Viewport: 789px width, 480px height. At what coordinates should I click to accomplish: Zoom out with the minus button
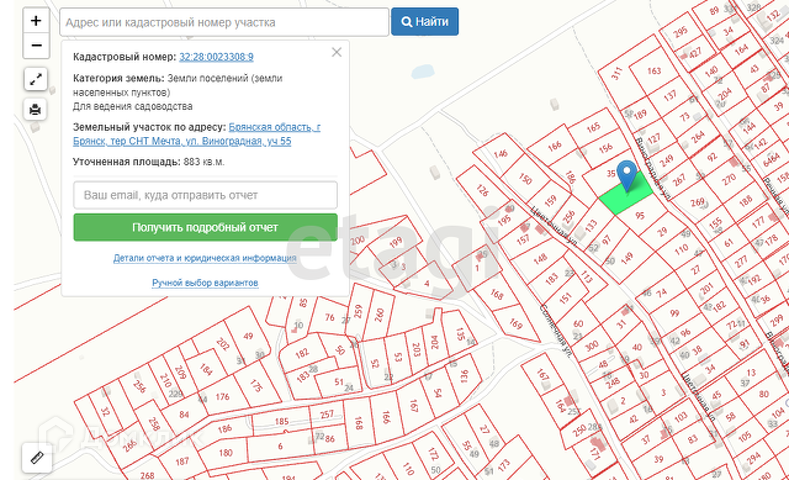[x=36, y=46]
